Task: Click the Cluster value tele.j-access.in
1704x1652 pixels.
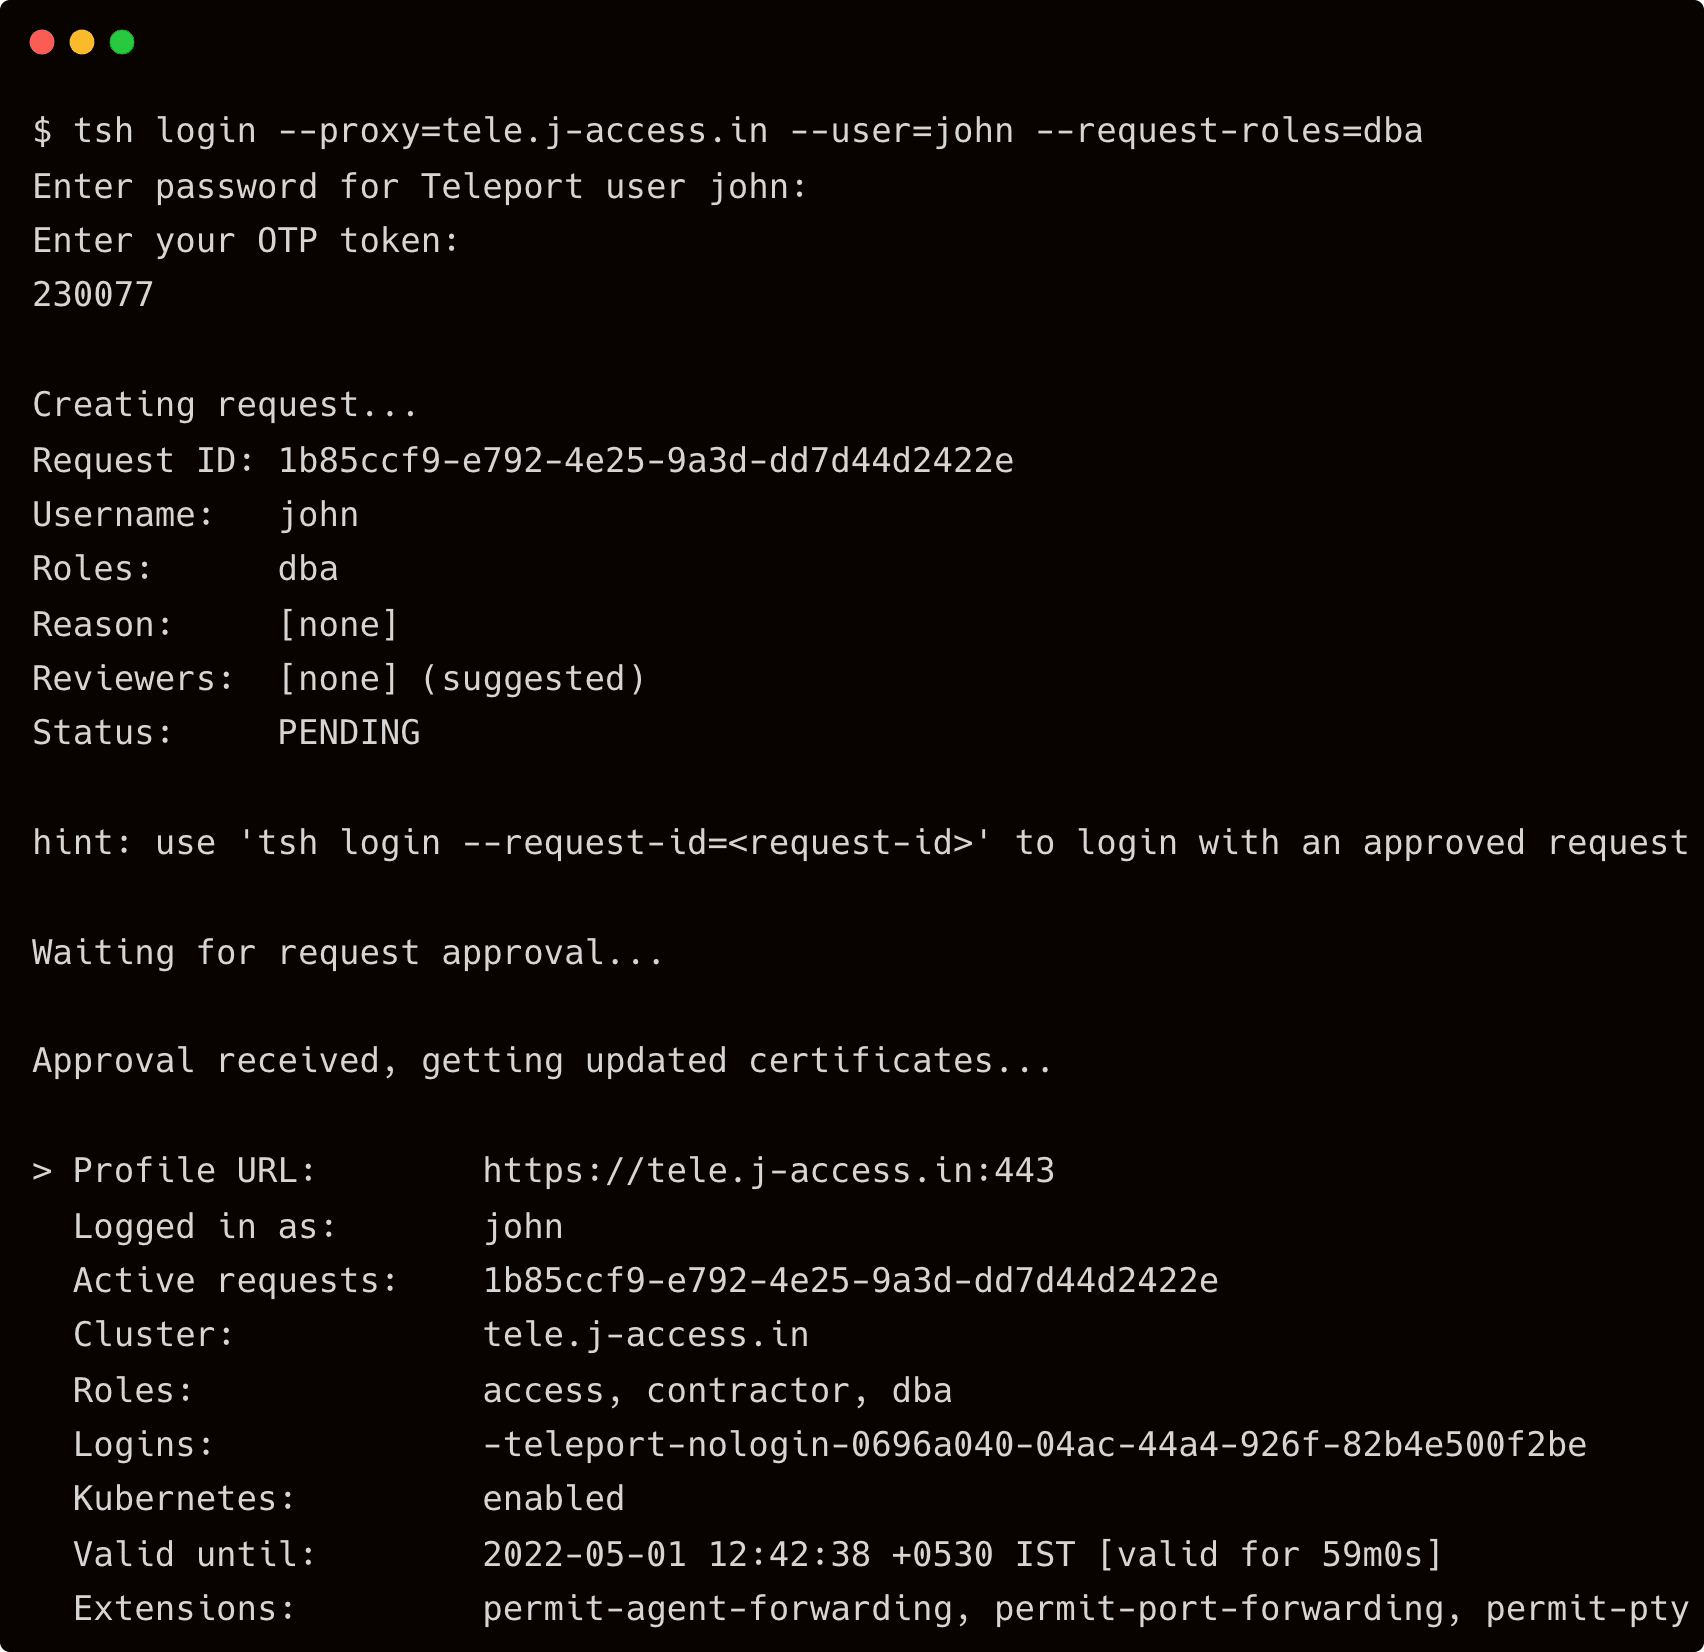Action: 646,1335
